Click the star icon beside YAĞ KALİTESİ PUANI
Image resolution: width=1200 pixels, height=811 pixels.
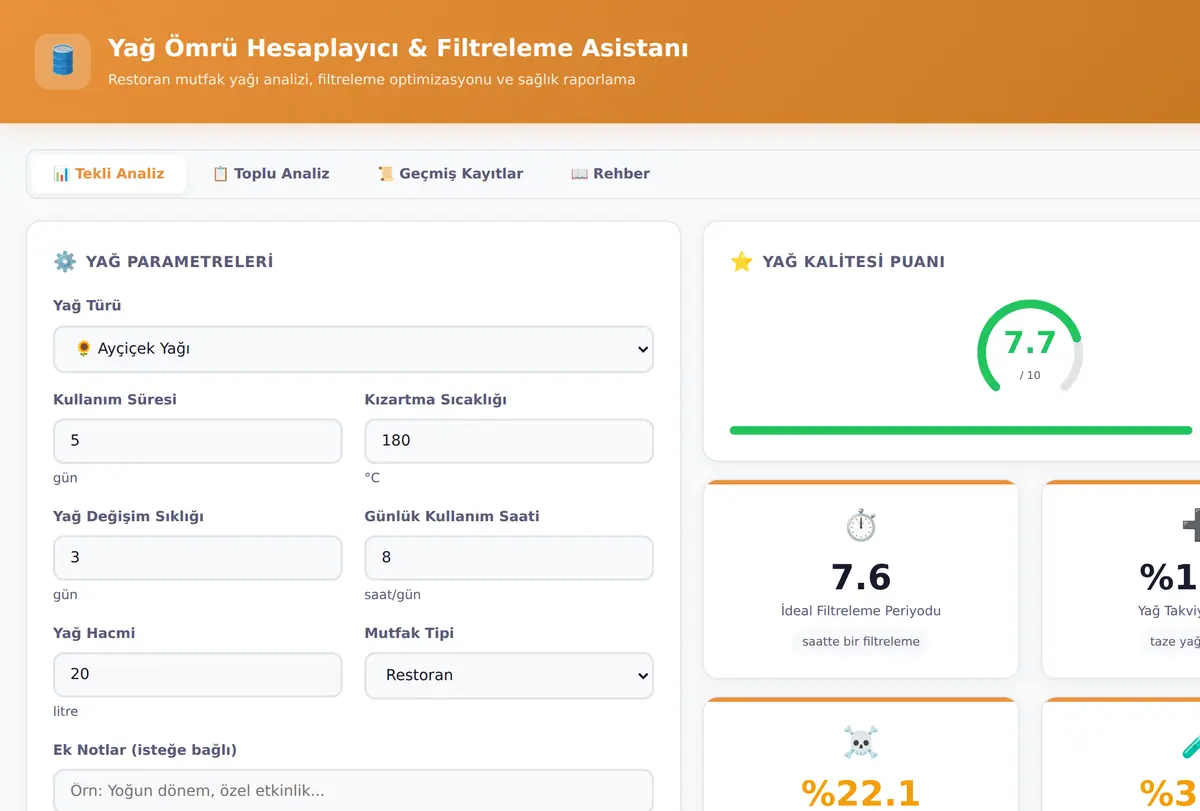[741, 262]
